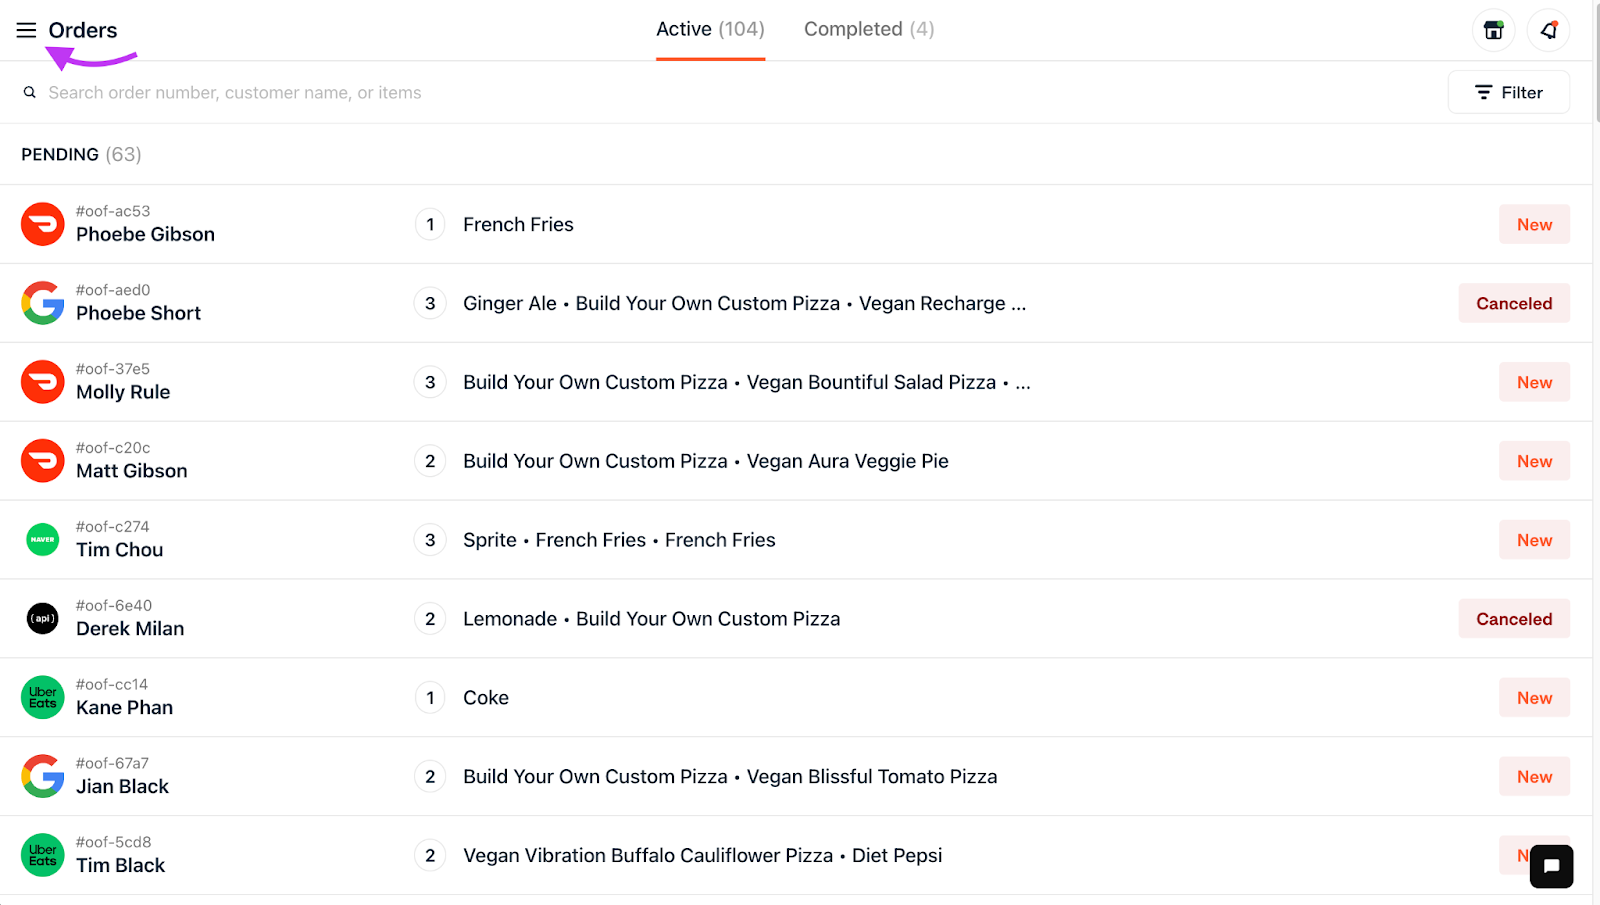This screenshot has height=905, width=1600.
Task: Click Google icon on Phoebe Short order
Action: point(43,303)
